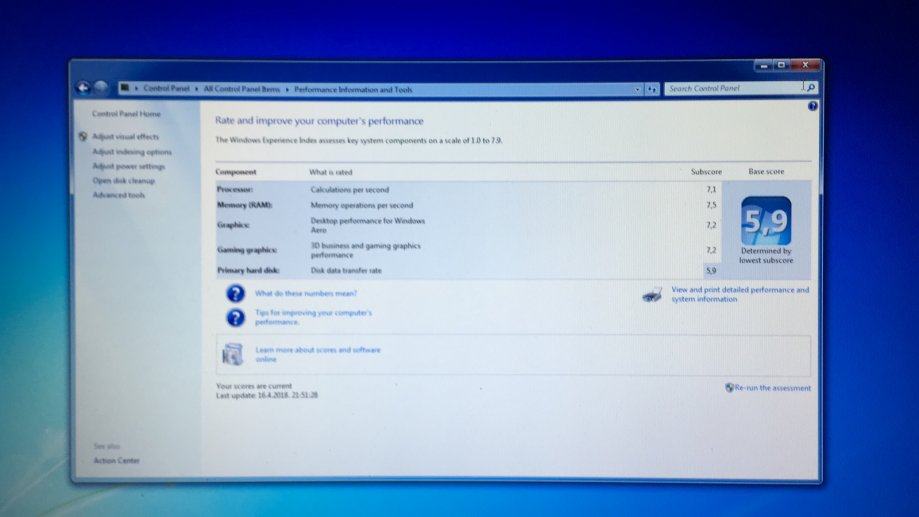Image resolution: width=919 pixels, height=517 pixels.
Task: Click the software box icon beside Learn more
Action: click(232, 354)
